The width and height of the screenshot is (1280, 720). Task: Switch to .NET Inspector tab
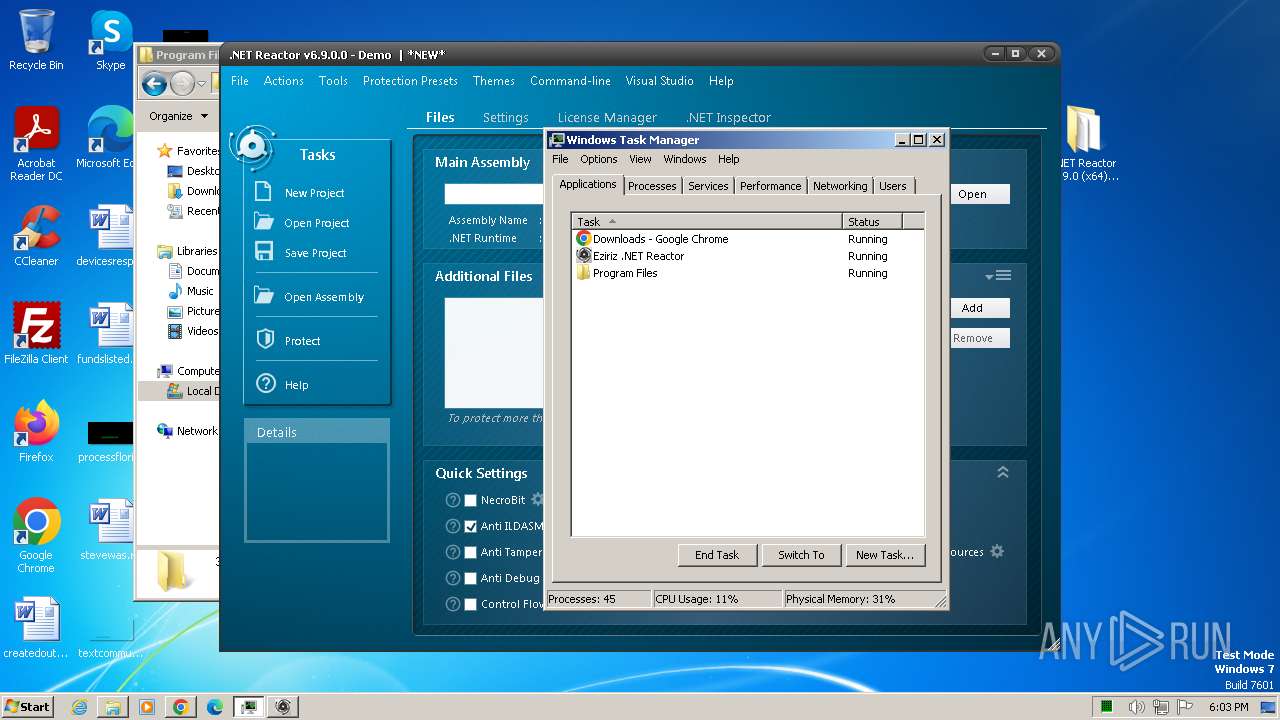728,117
